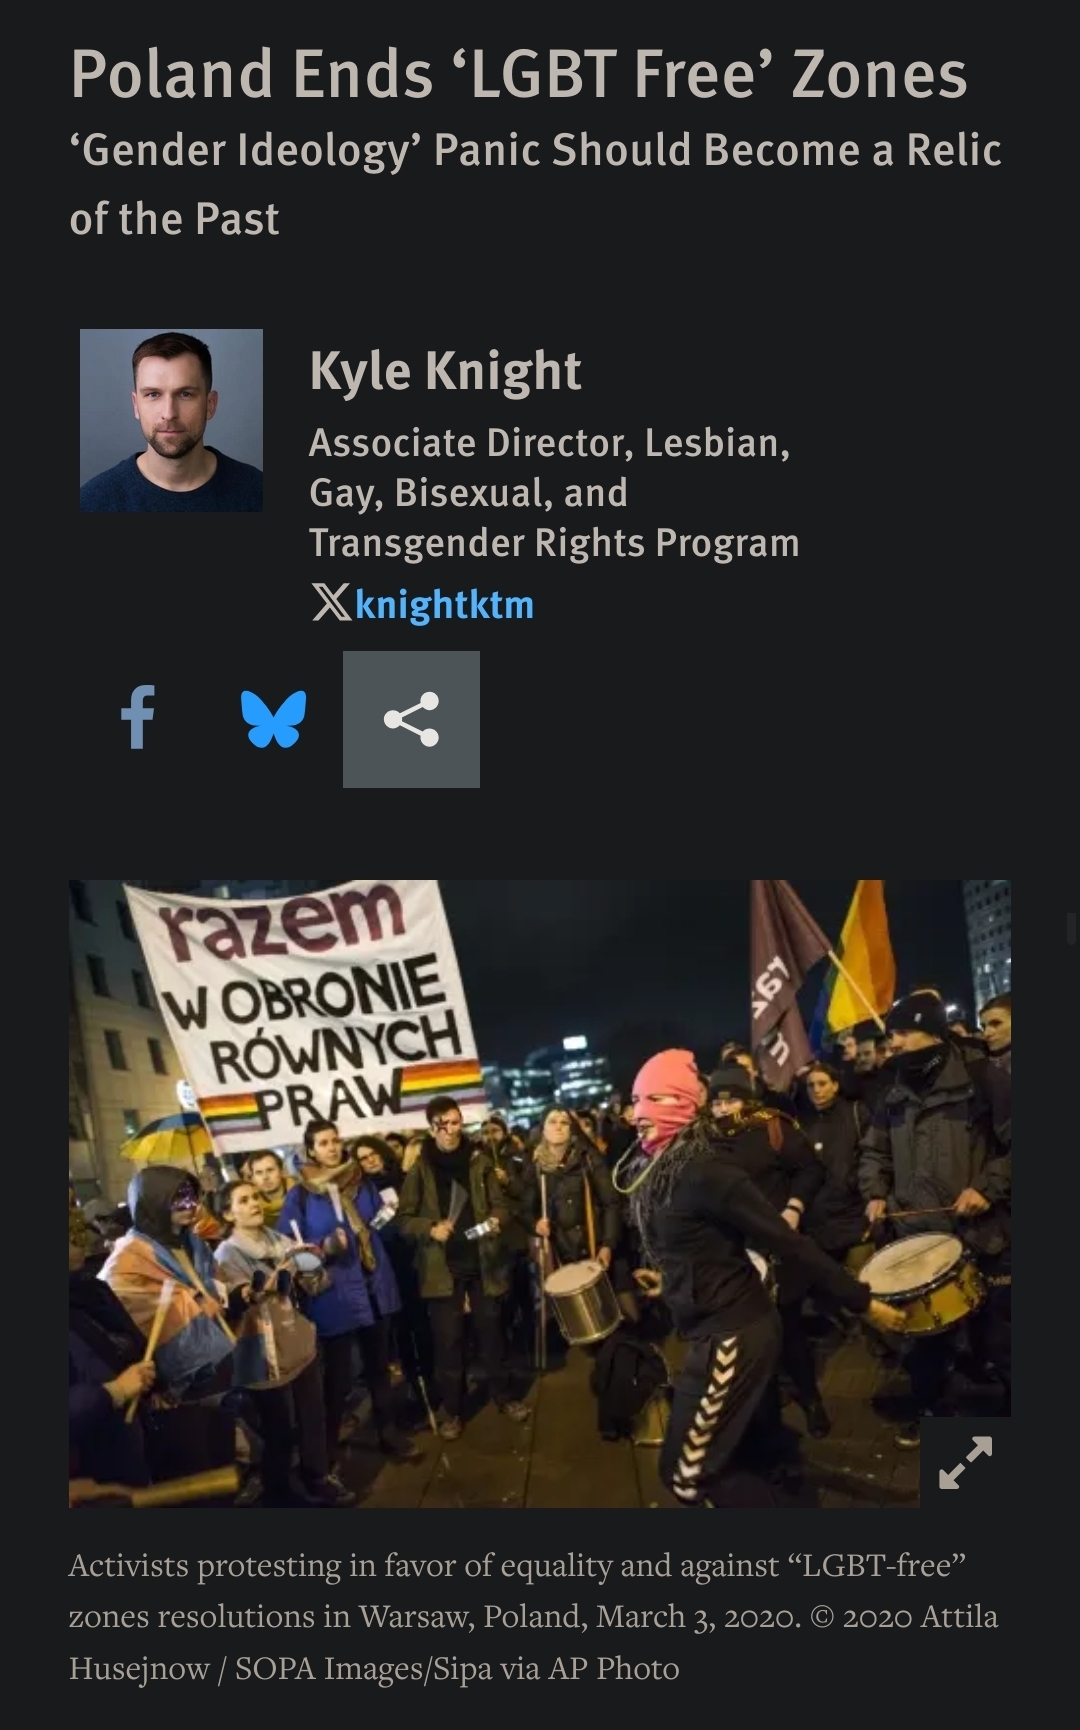Screen dimensions: 1080x1730
Task: Open knightktm profile link
Action: click(444, 605)
